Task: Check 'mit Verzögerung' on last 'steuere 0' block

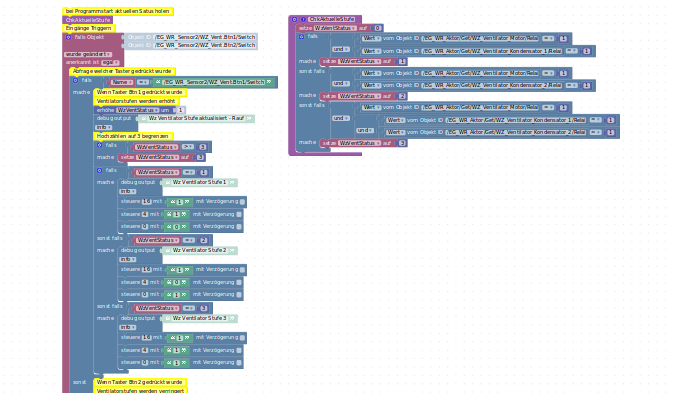Action: click(239, 363)
